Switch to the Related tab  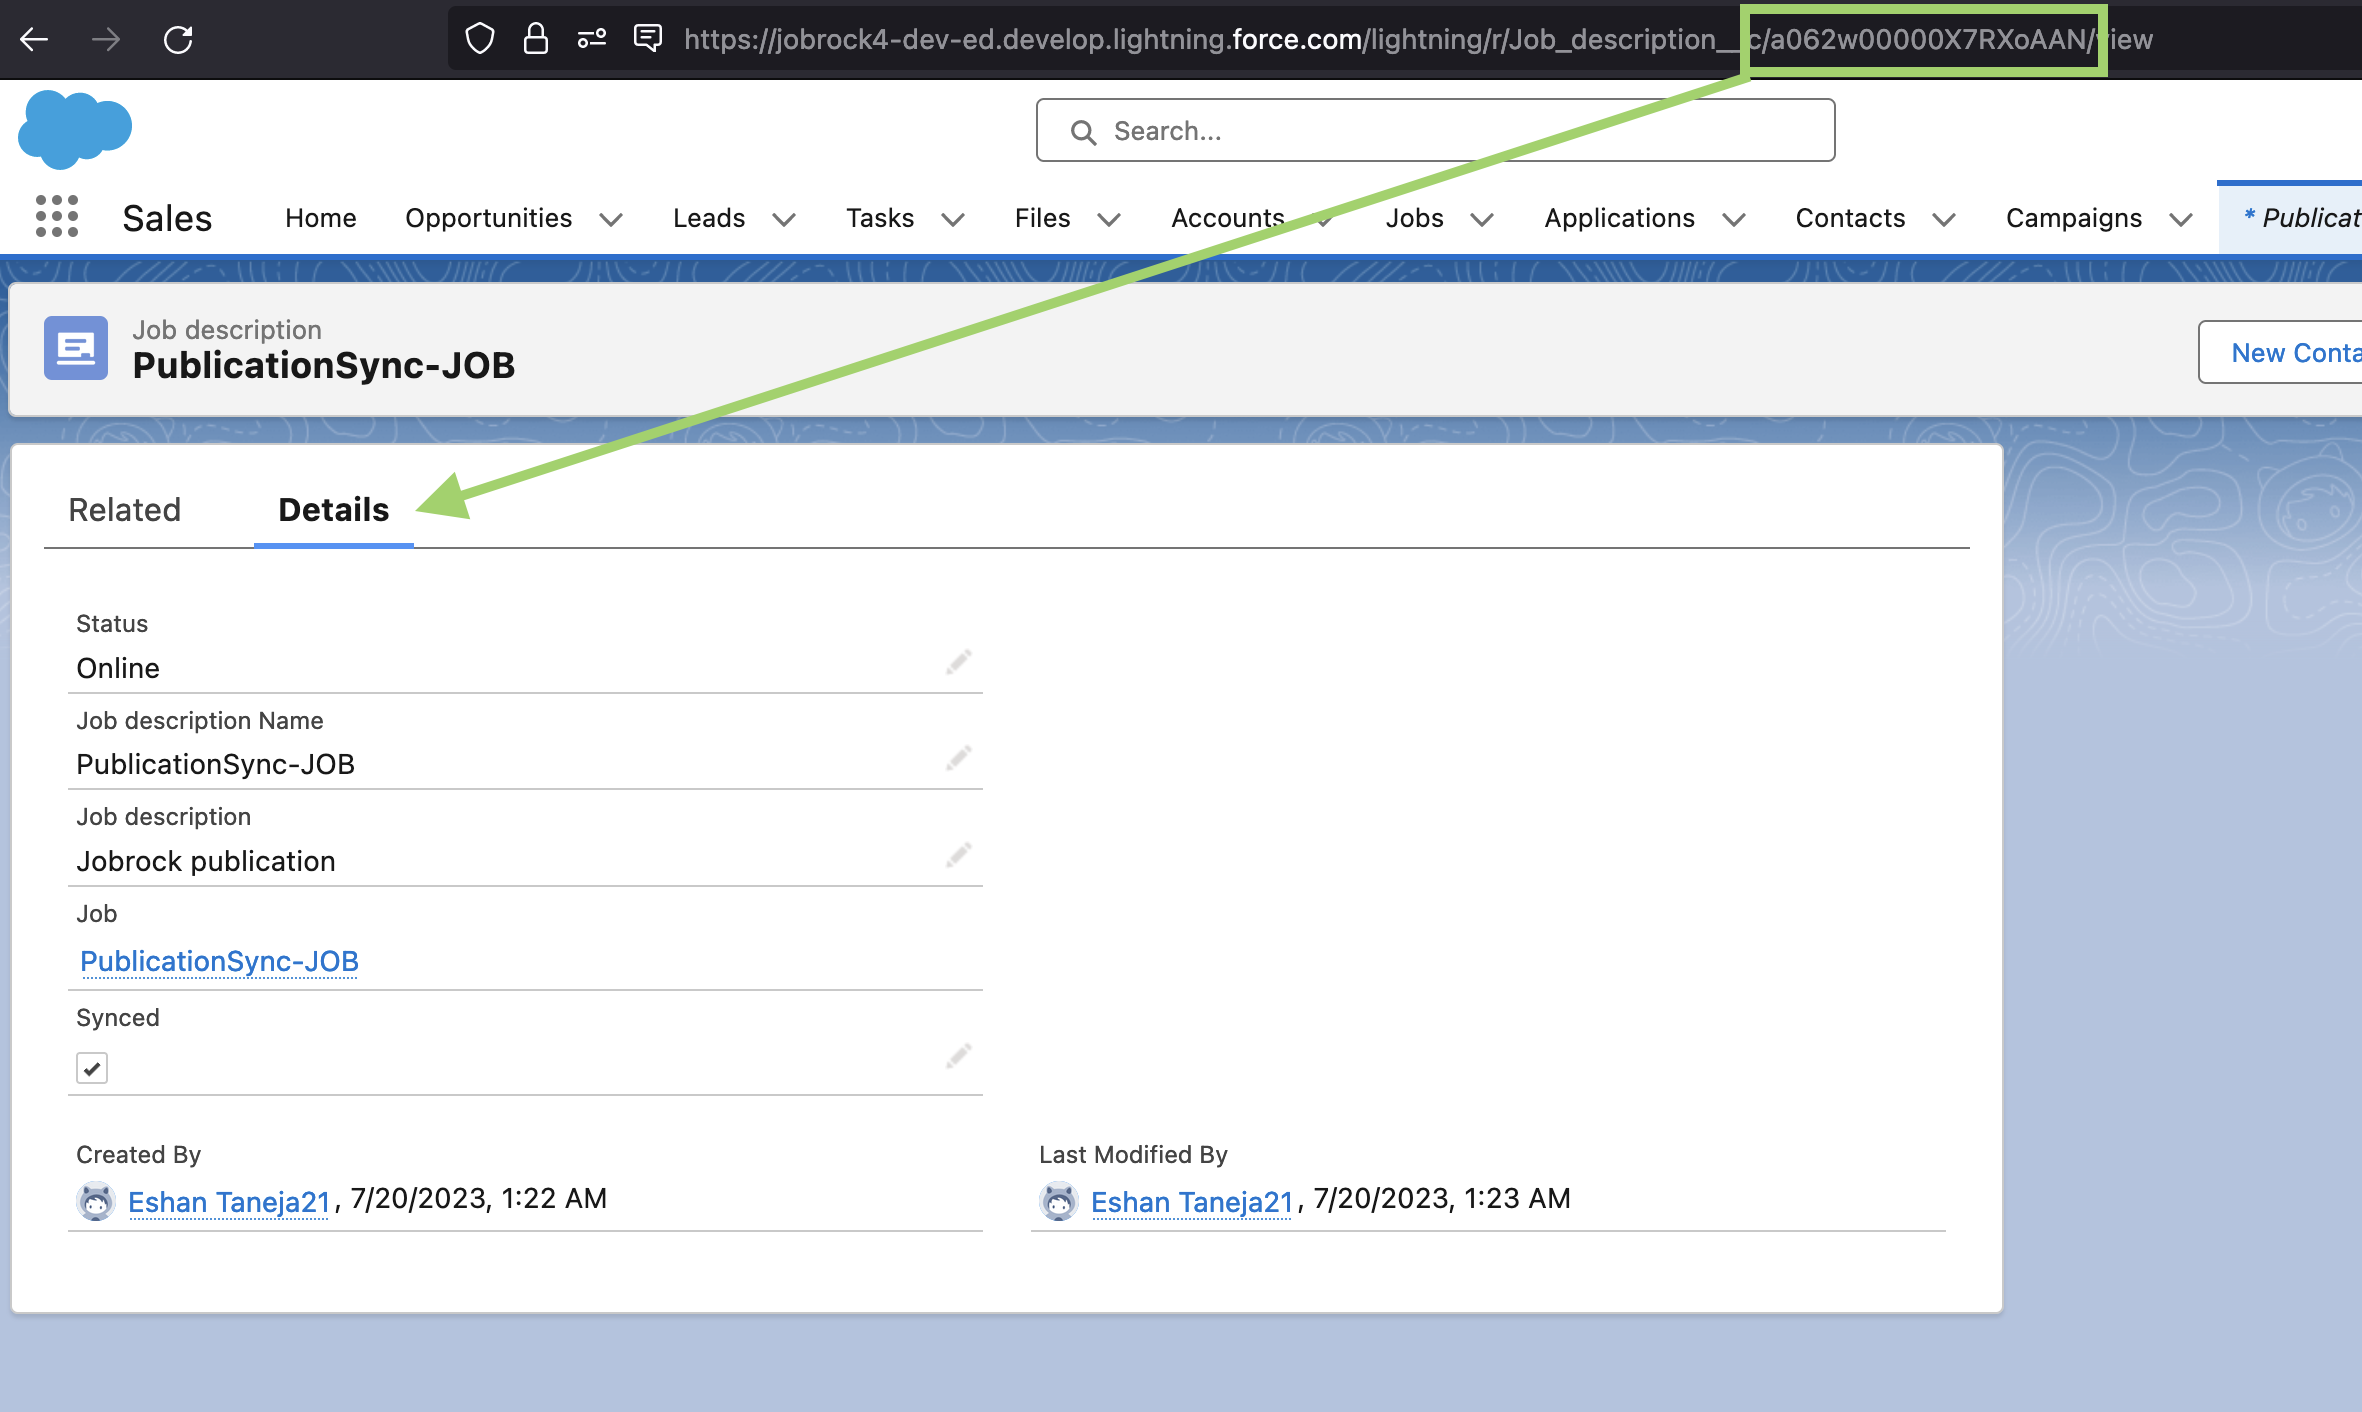(125, 510)
